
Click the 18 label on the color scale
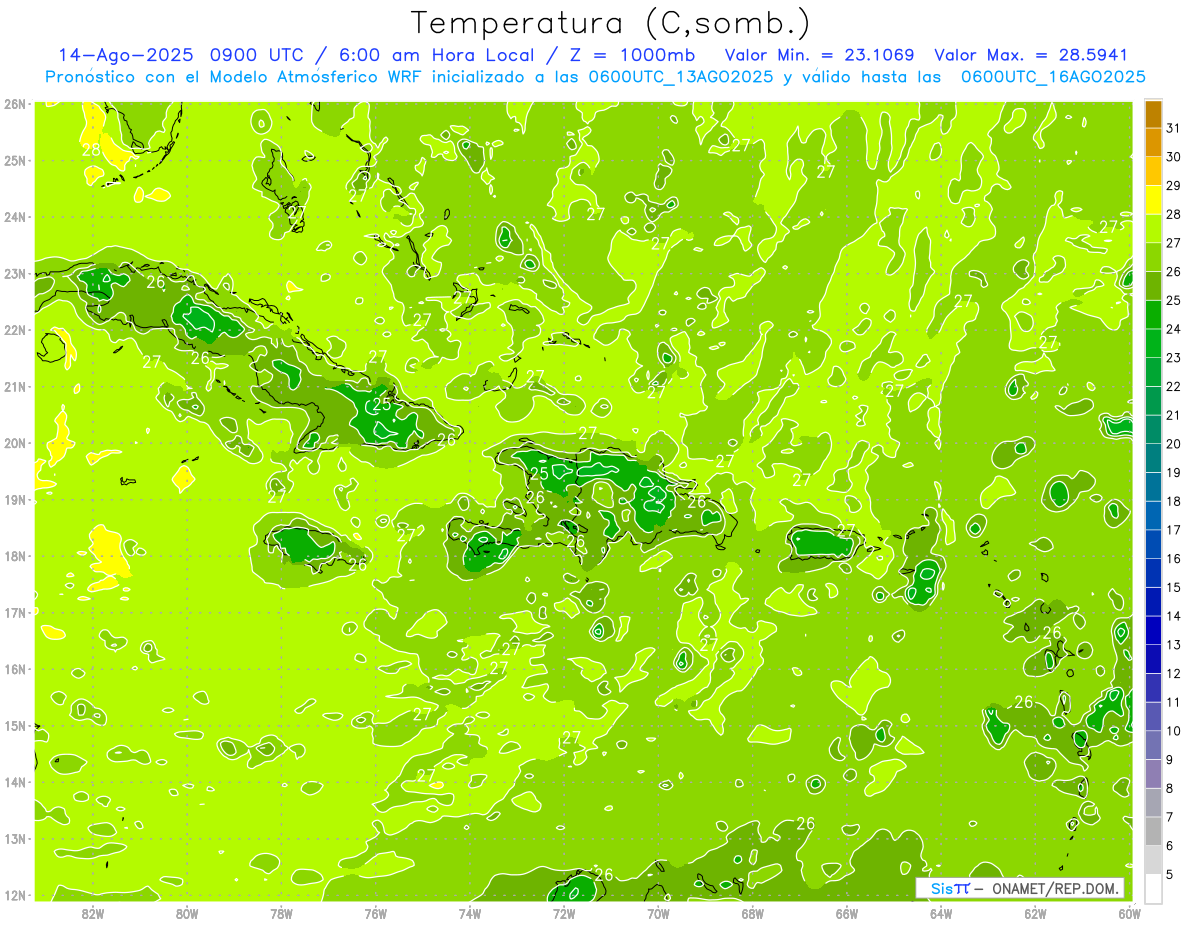[x=1174, y=501]
